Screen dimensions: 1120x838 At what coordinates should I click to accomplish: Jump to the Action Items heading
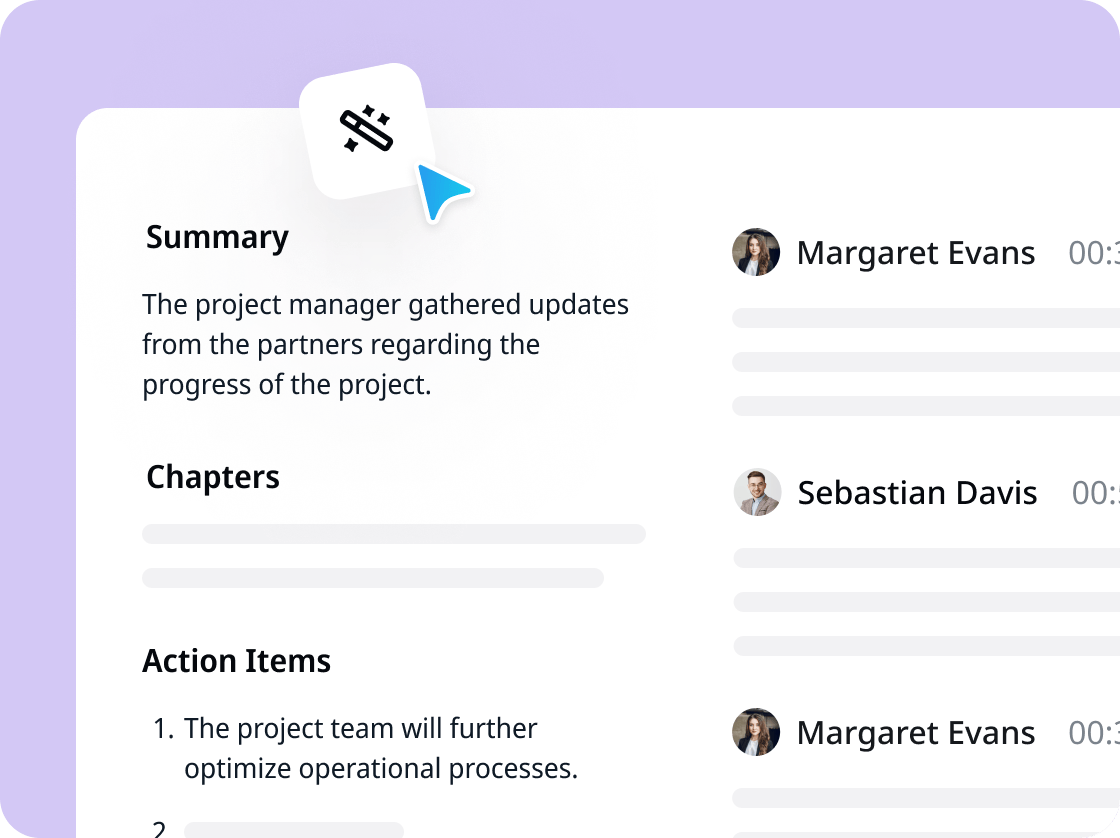click(237, 661)
